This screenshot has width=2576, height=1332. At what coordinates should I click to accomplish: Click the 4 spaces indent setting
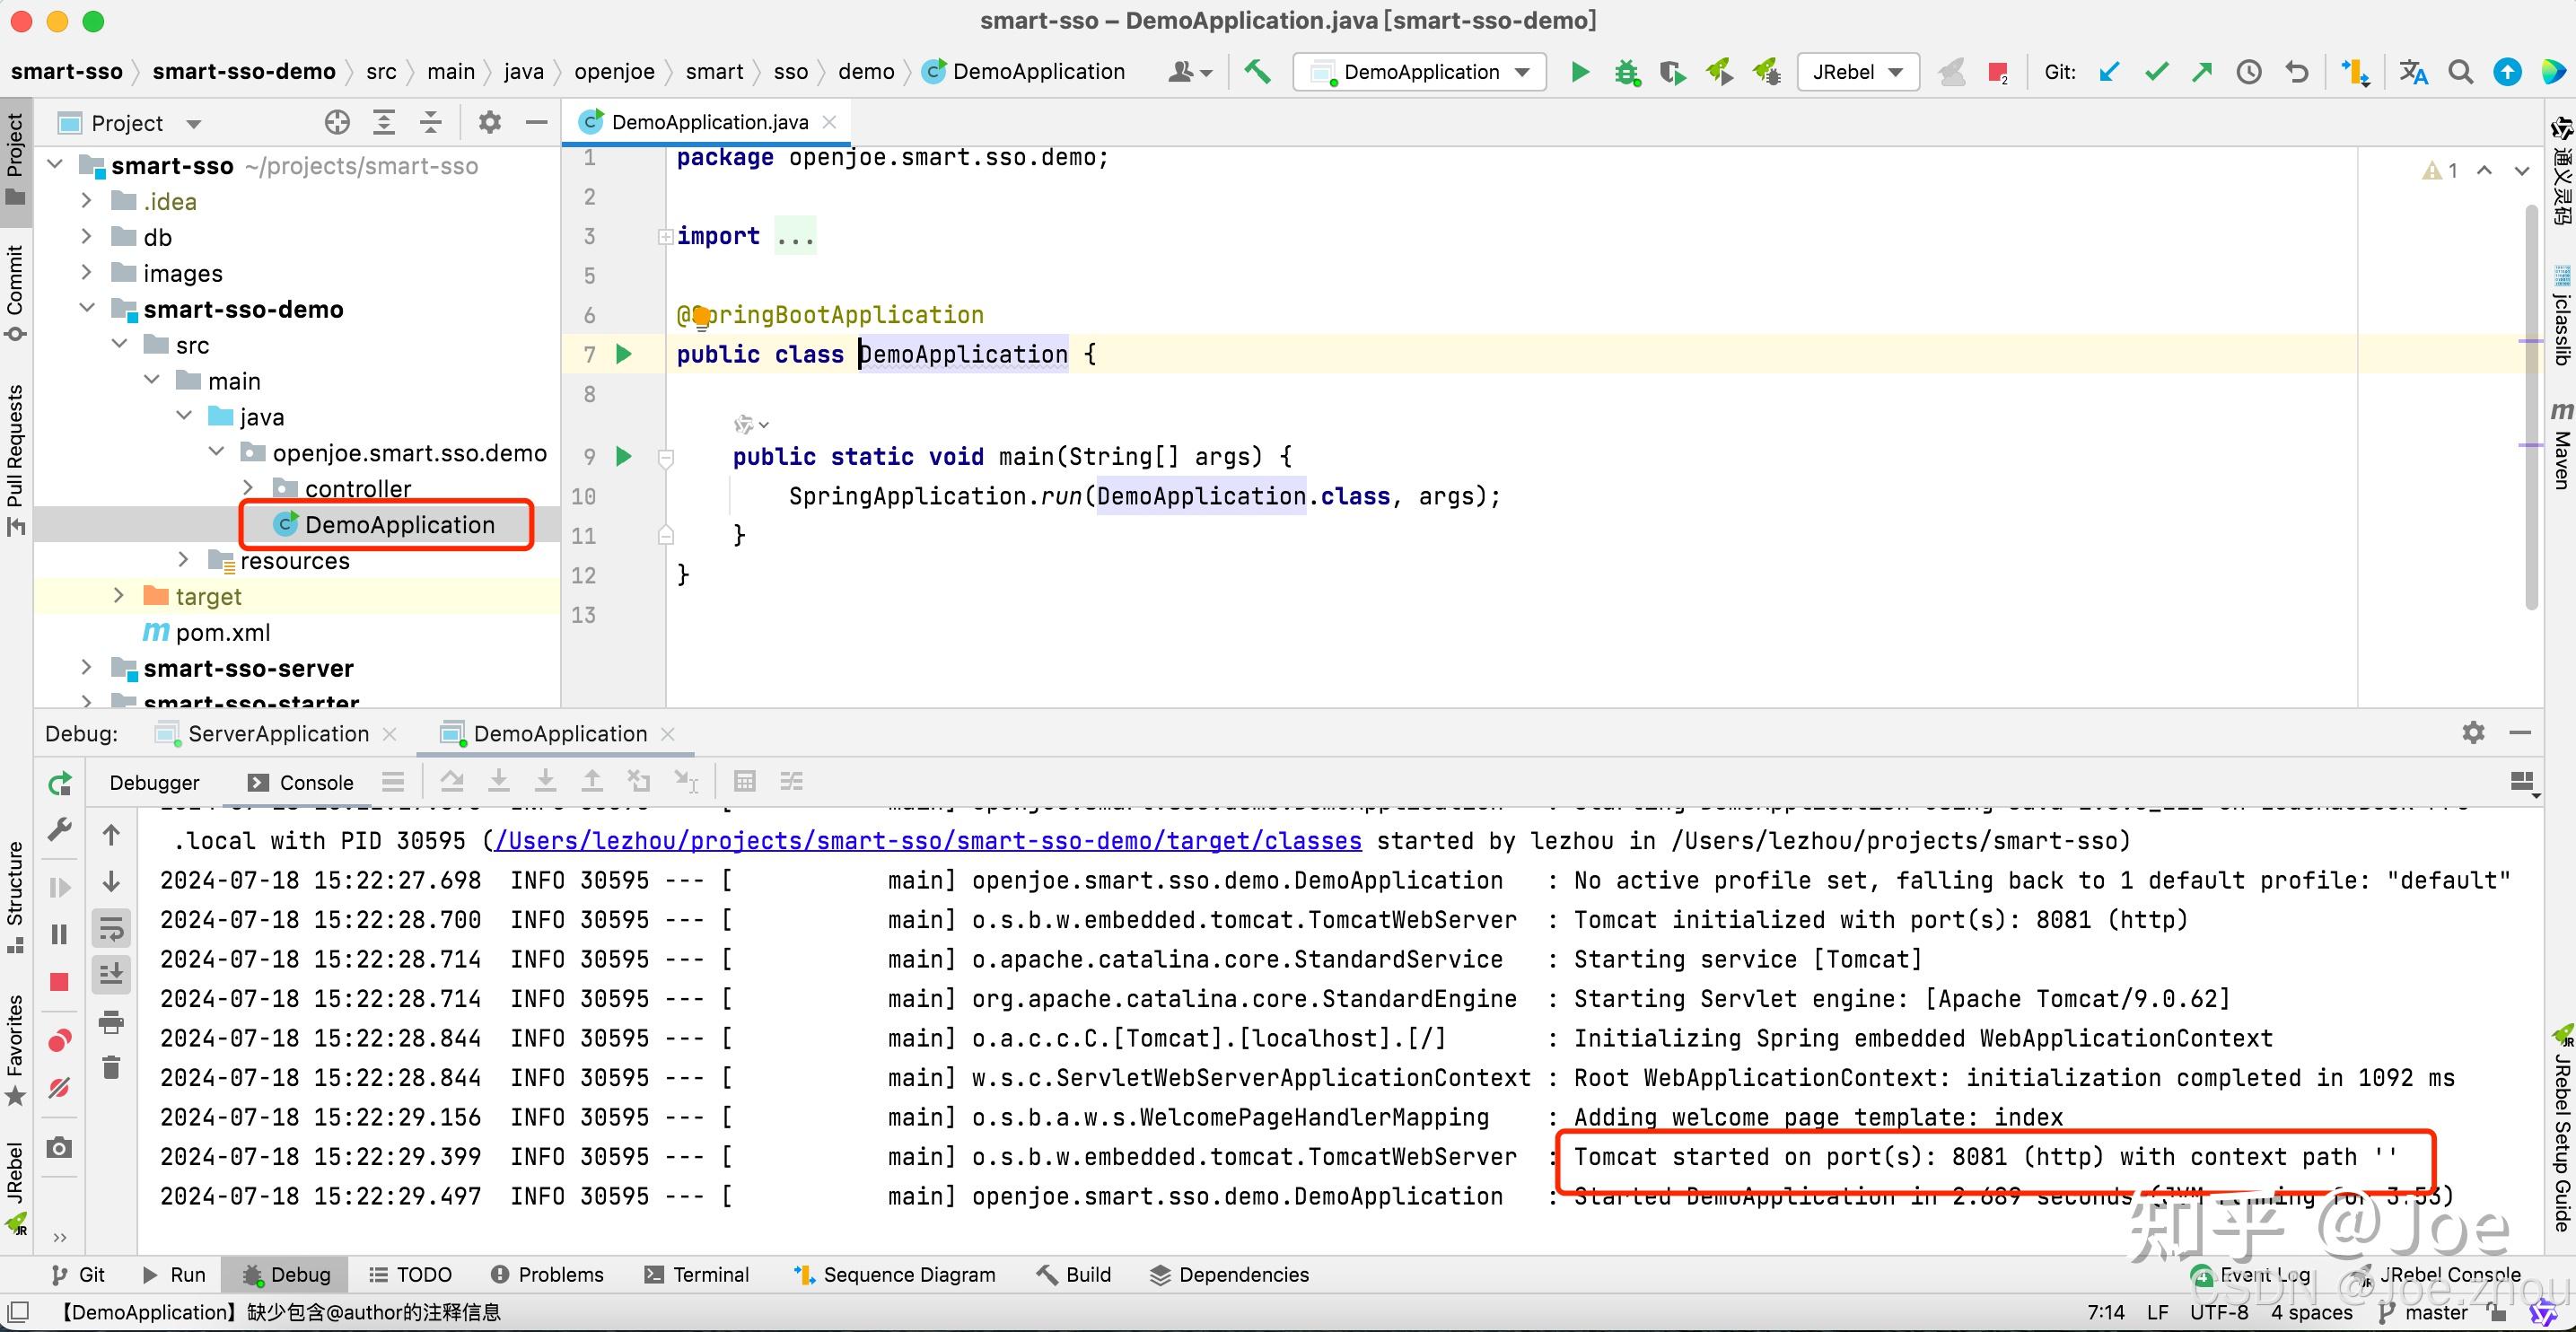2311,1312
